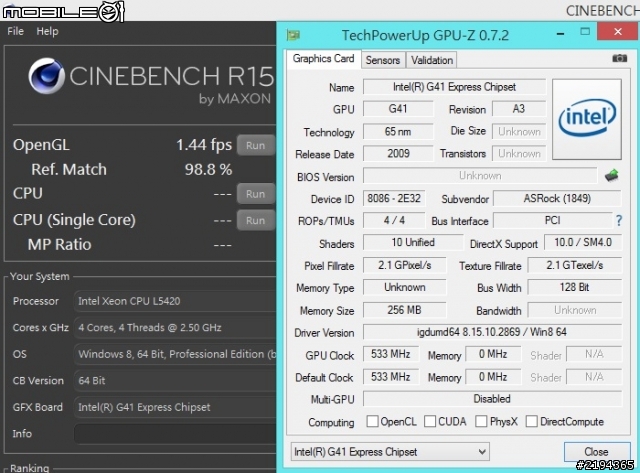
Task: Click the Texture Fillrate value 2.1 GTexel/s
Action: (575, 265)
